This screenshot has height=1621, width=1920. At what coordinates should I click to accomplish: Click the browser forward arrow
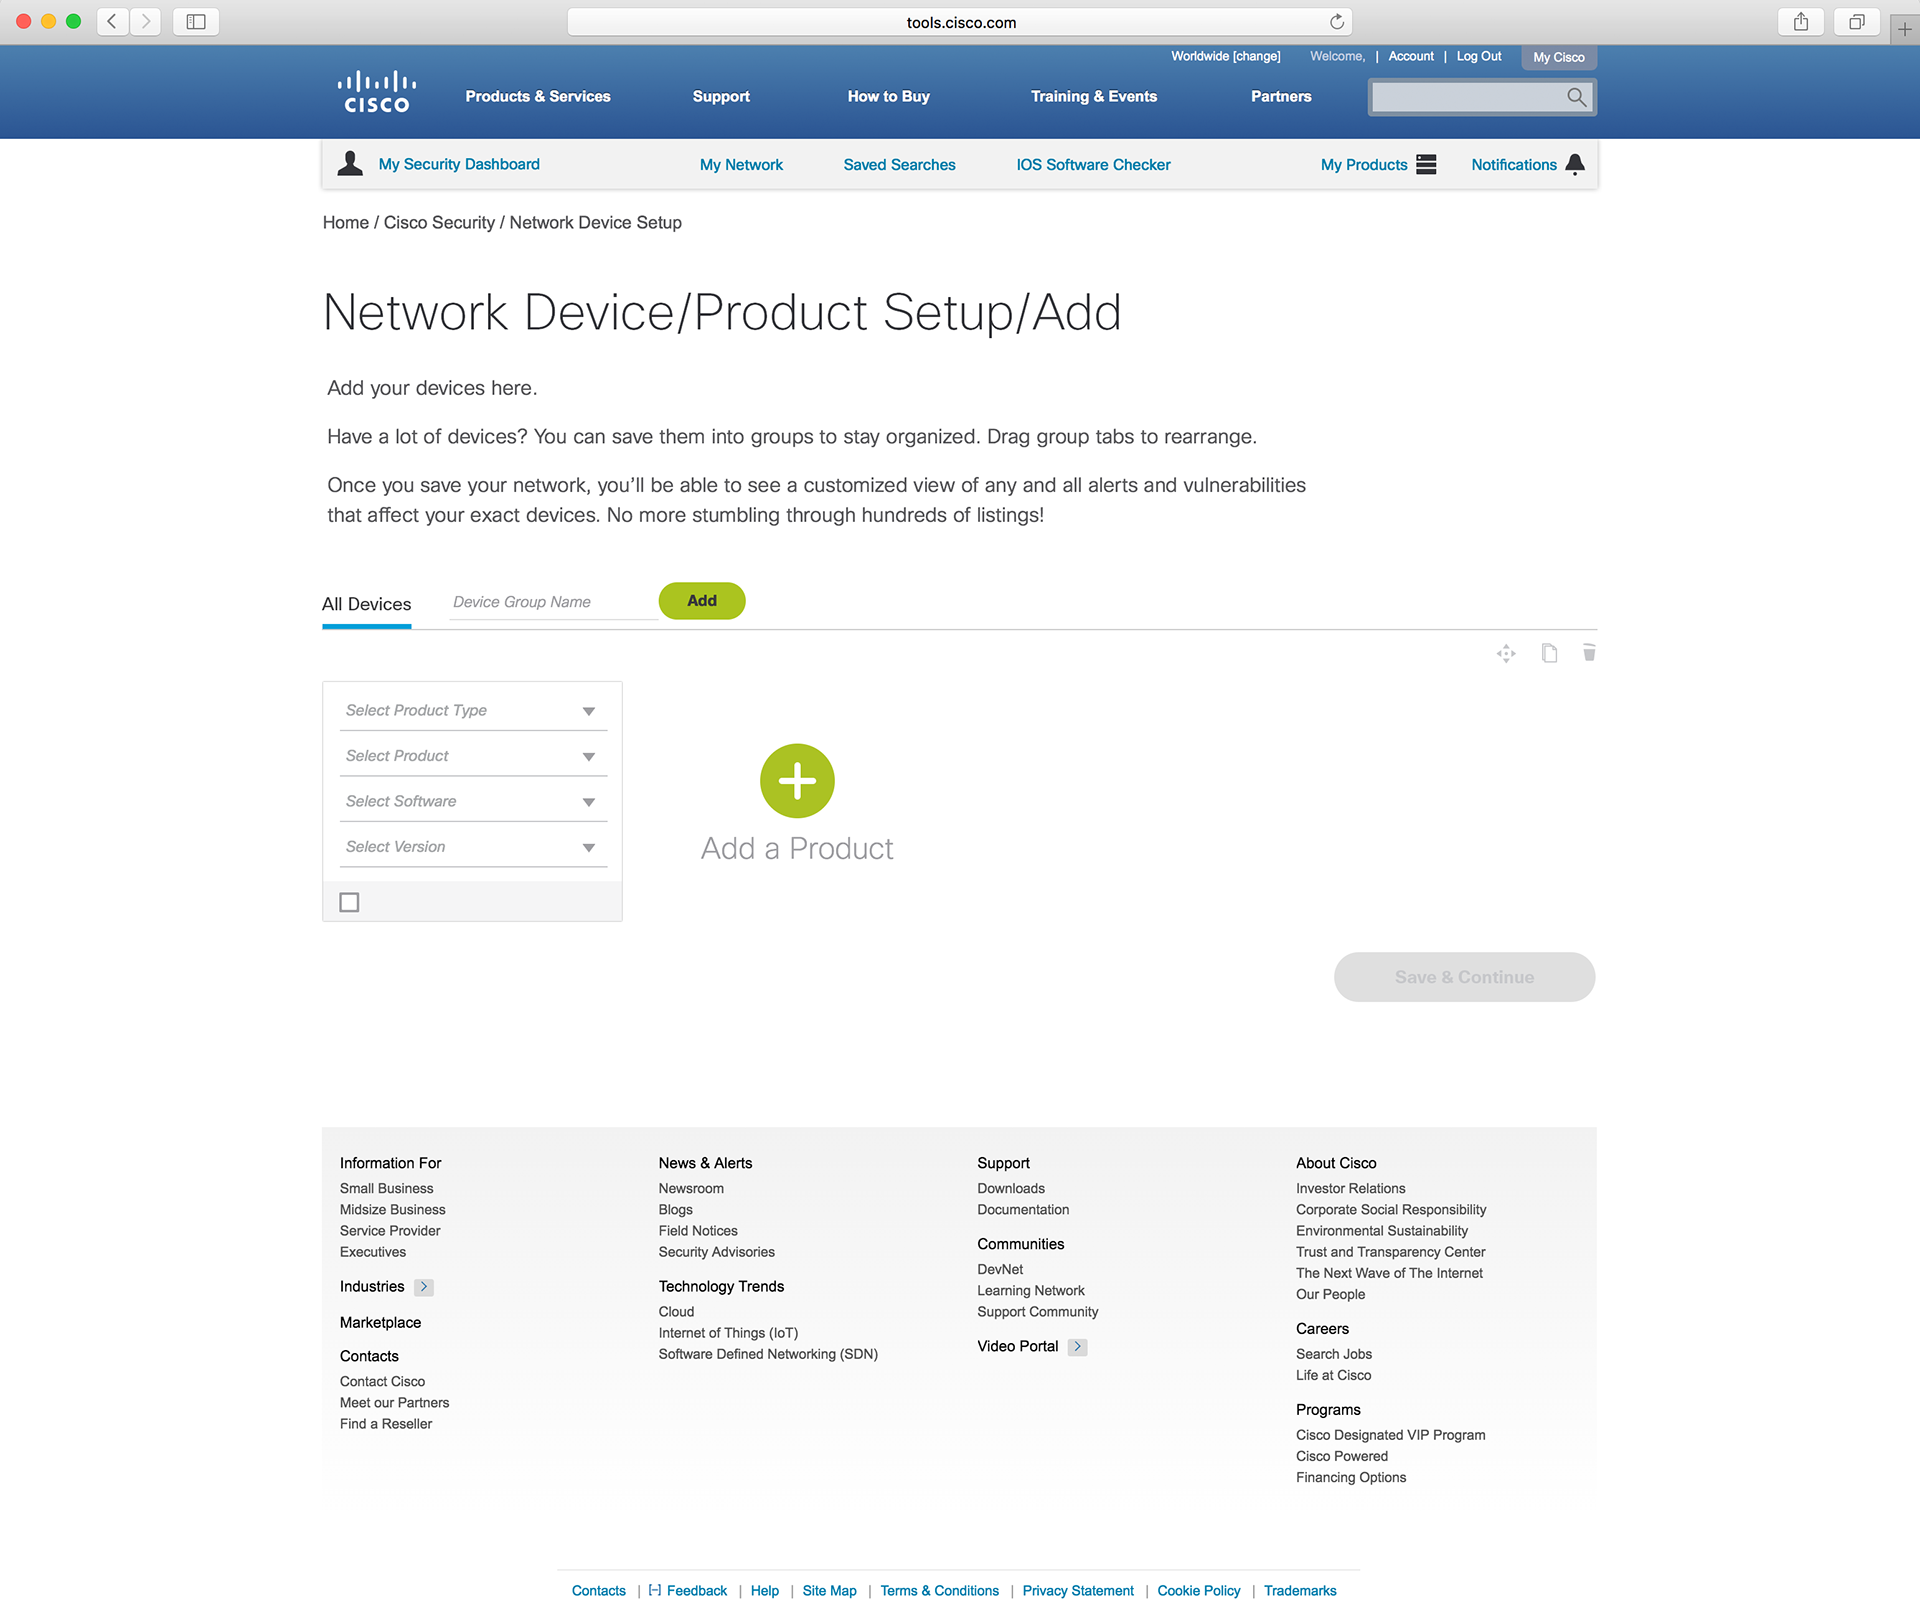[146, 21]
